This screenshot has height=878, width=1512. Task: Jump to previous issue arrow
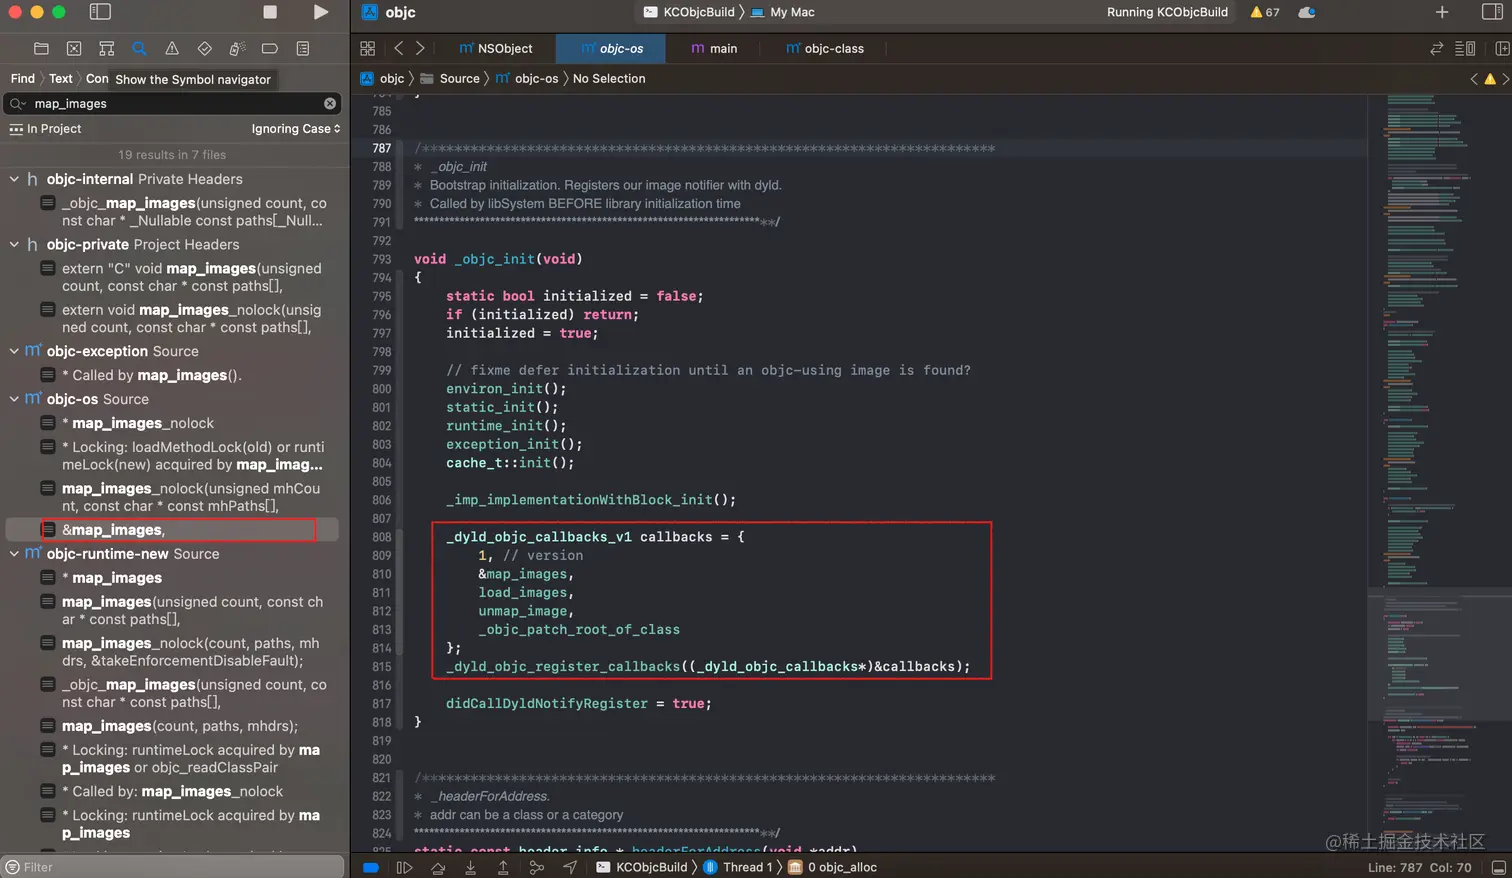1473,79
